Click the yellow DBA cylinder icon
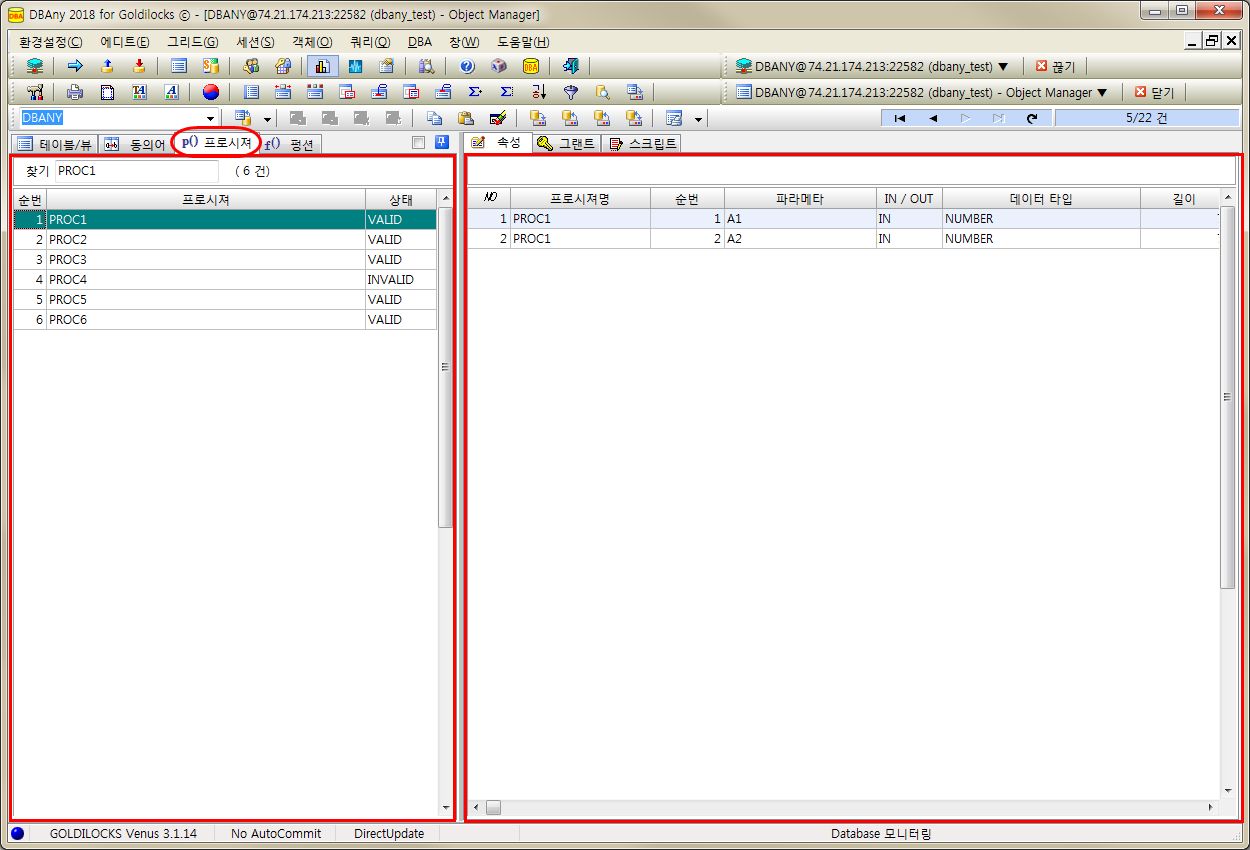 pyautogui.click(x=531, y=66)
